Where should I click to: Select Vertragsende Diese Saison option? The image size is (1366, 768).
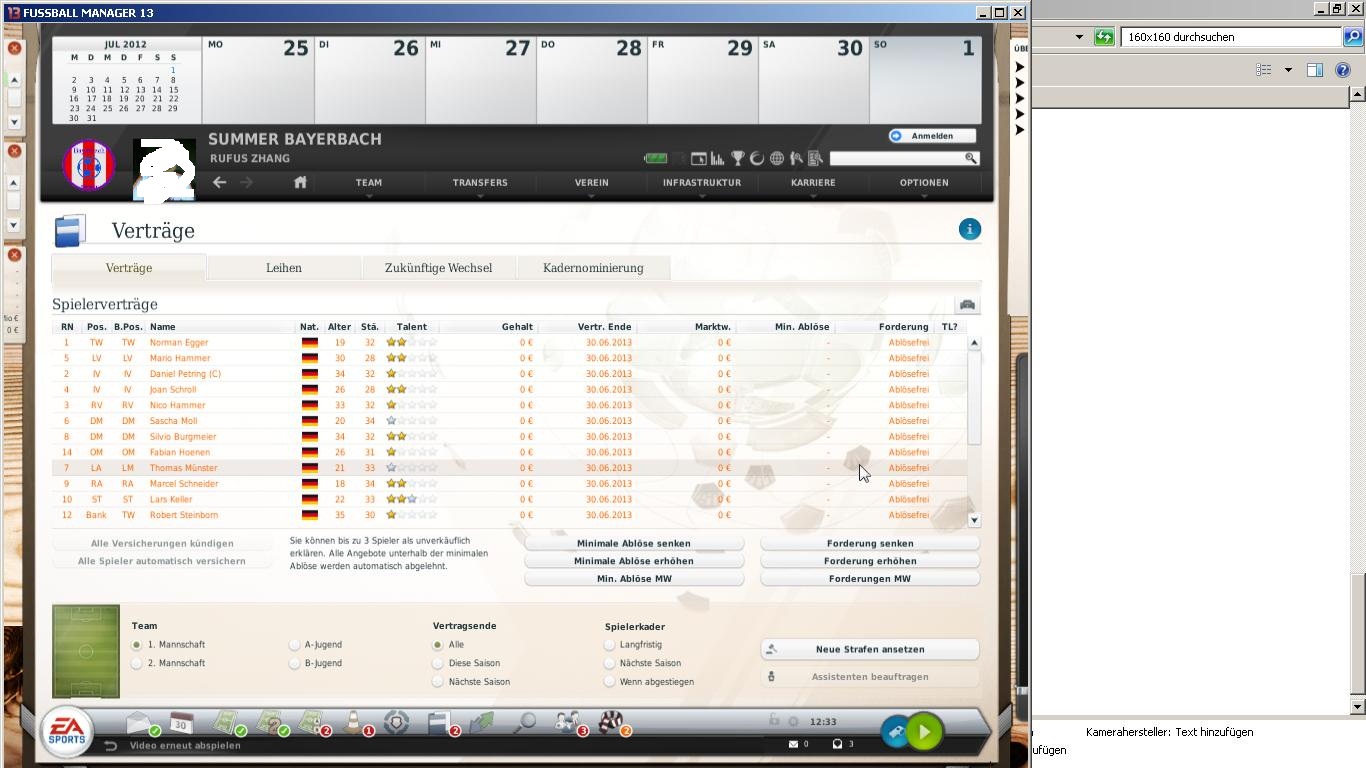coord(438,663)
